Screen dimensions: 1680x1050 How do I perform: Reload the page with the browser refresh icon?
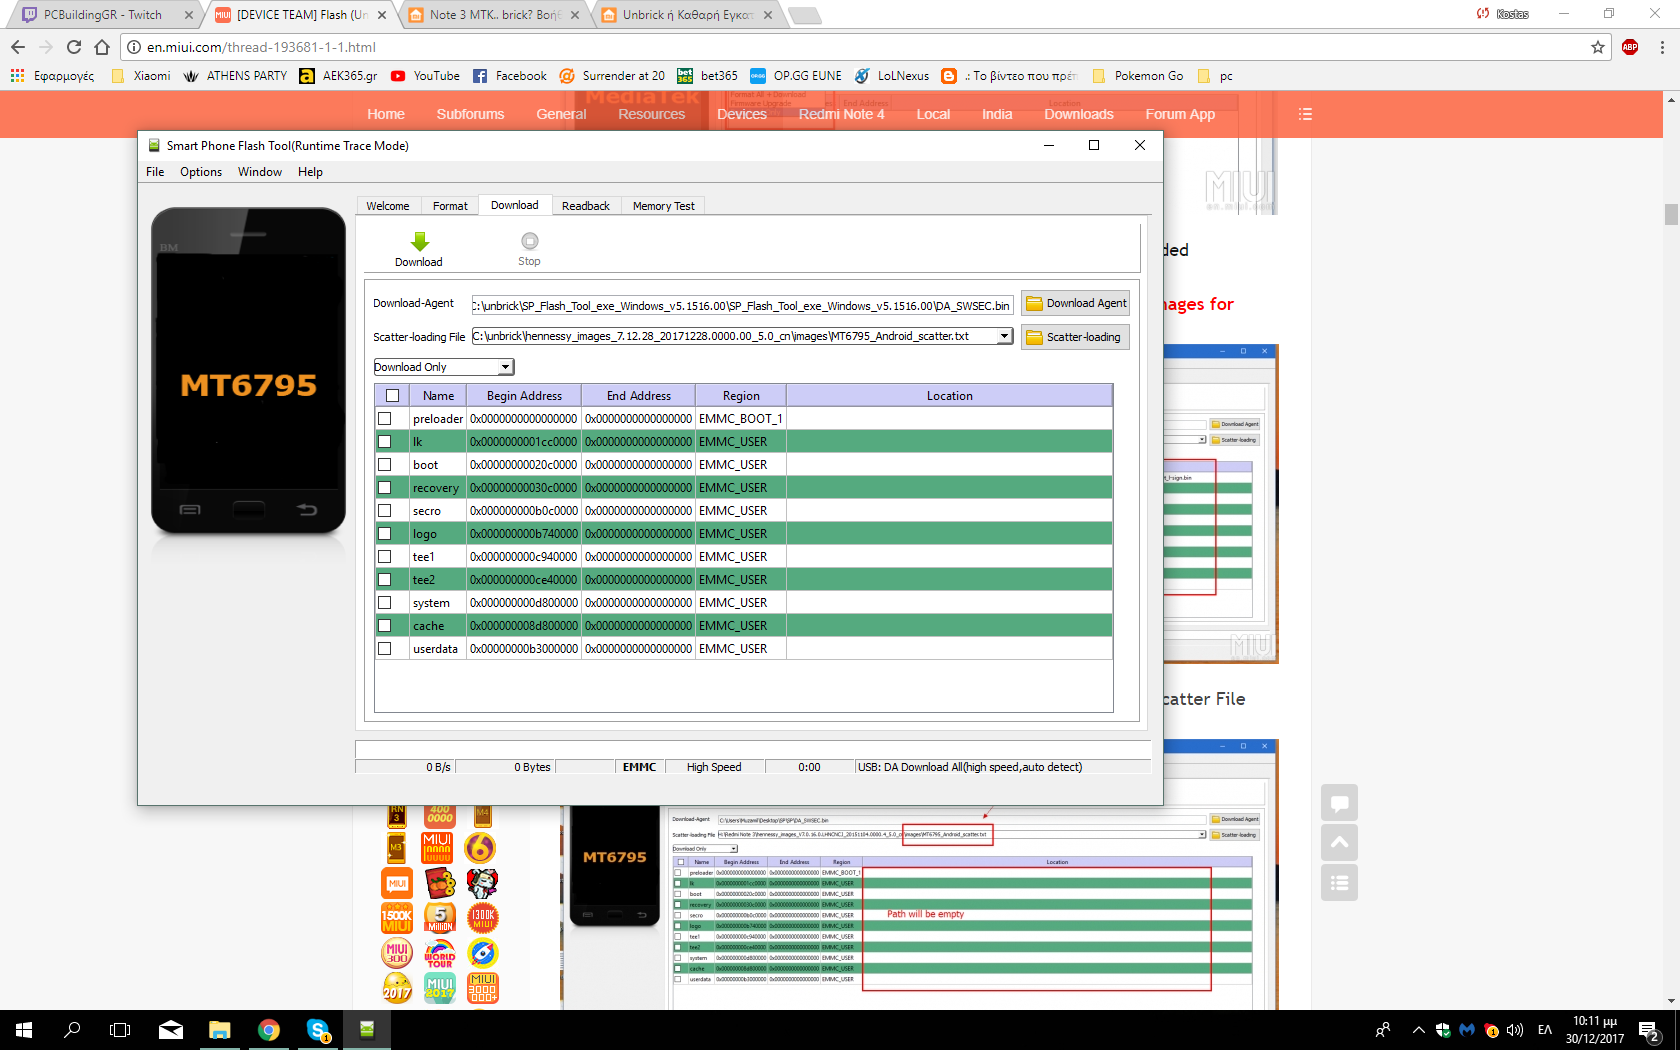point(74,47)
